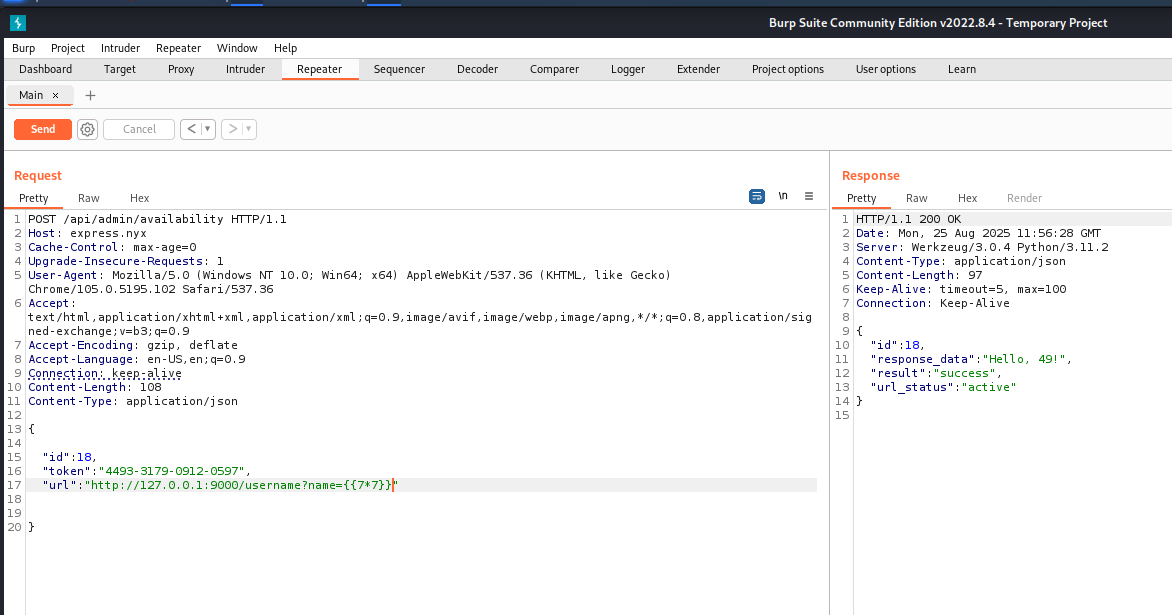Go back to previous request in history
The width and height of the screenshot is (1172, 615).
pyautogui.click(x=191, y=129)
